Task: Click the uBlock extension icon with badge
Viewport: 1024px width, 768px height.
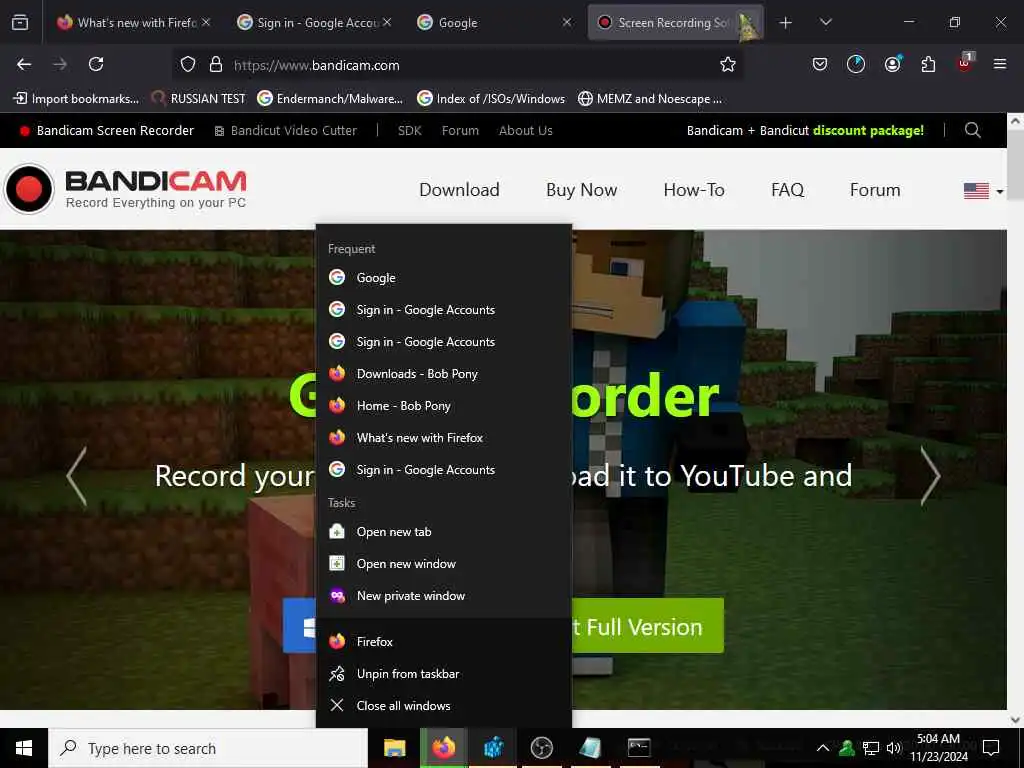Action: (965, 63)
